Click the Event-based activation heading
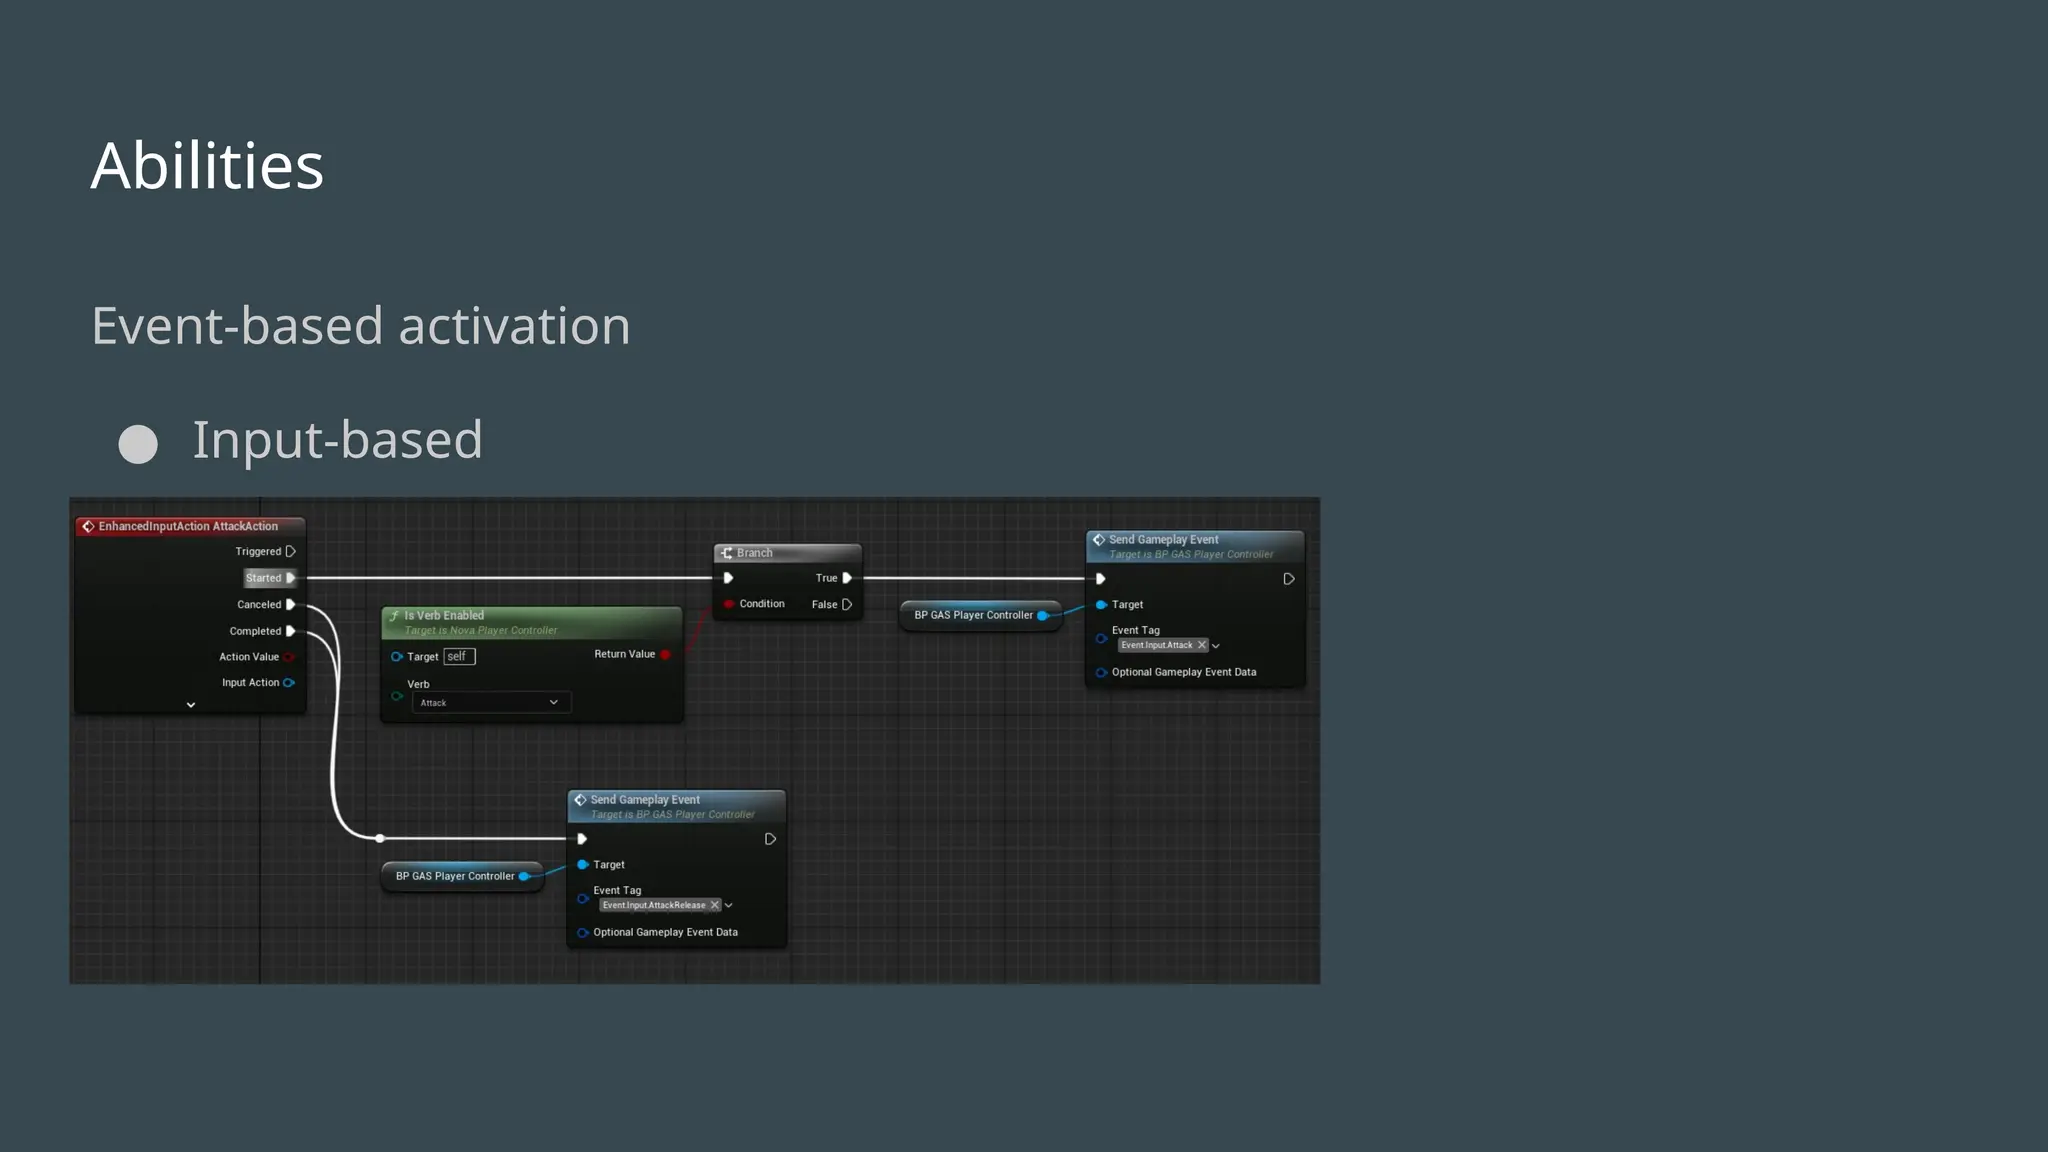 click(x=361, y=326)
